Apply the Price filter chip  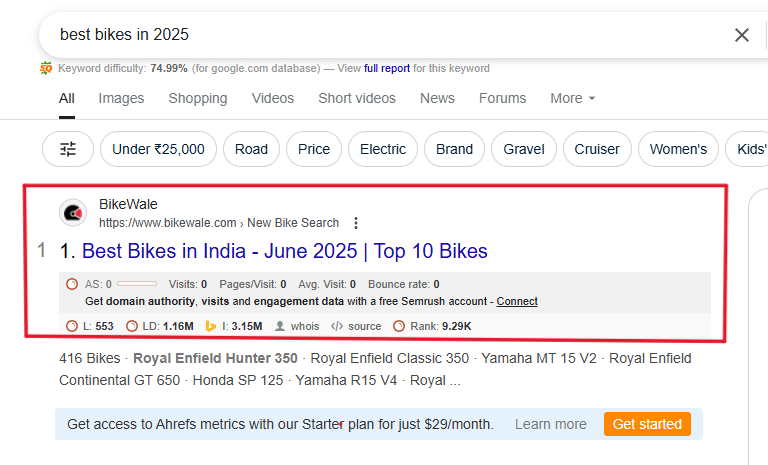click(x=314, y=149)
